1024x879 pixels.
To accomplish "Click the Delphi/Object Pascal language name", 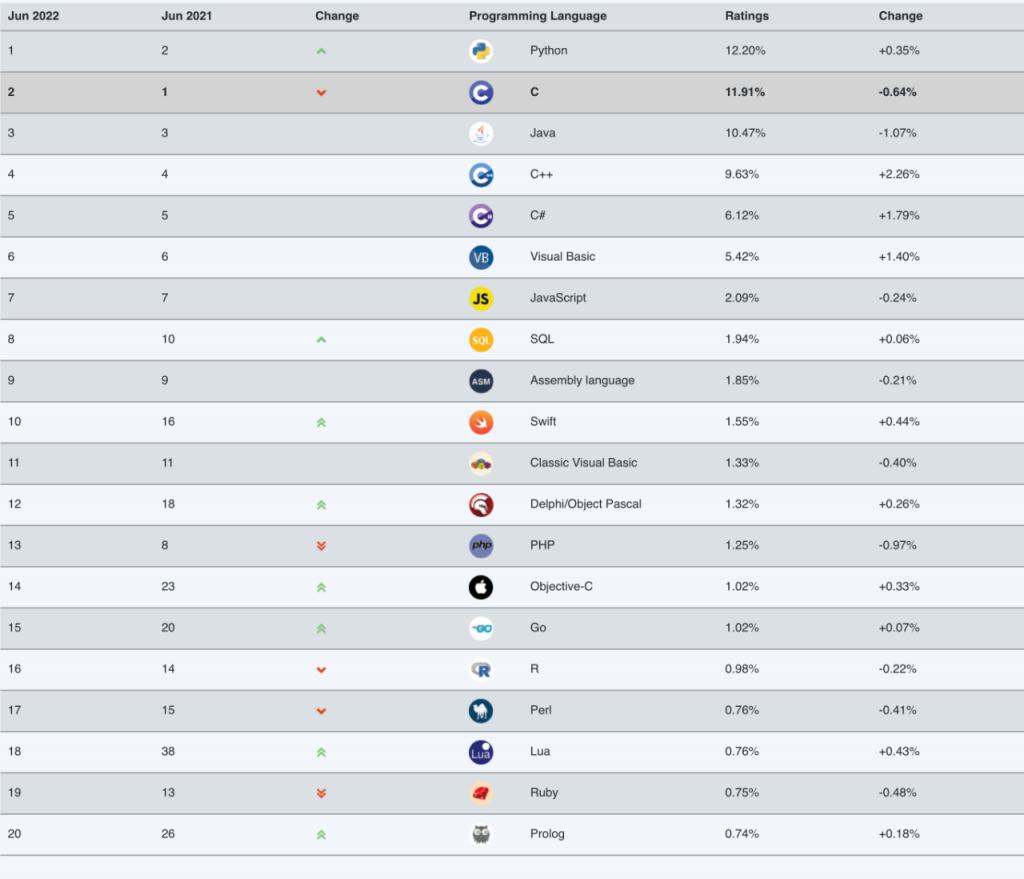I will tap(585, 504).
